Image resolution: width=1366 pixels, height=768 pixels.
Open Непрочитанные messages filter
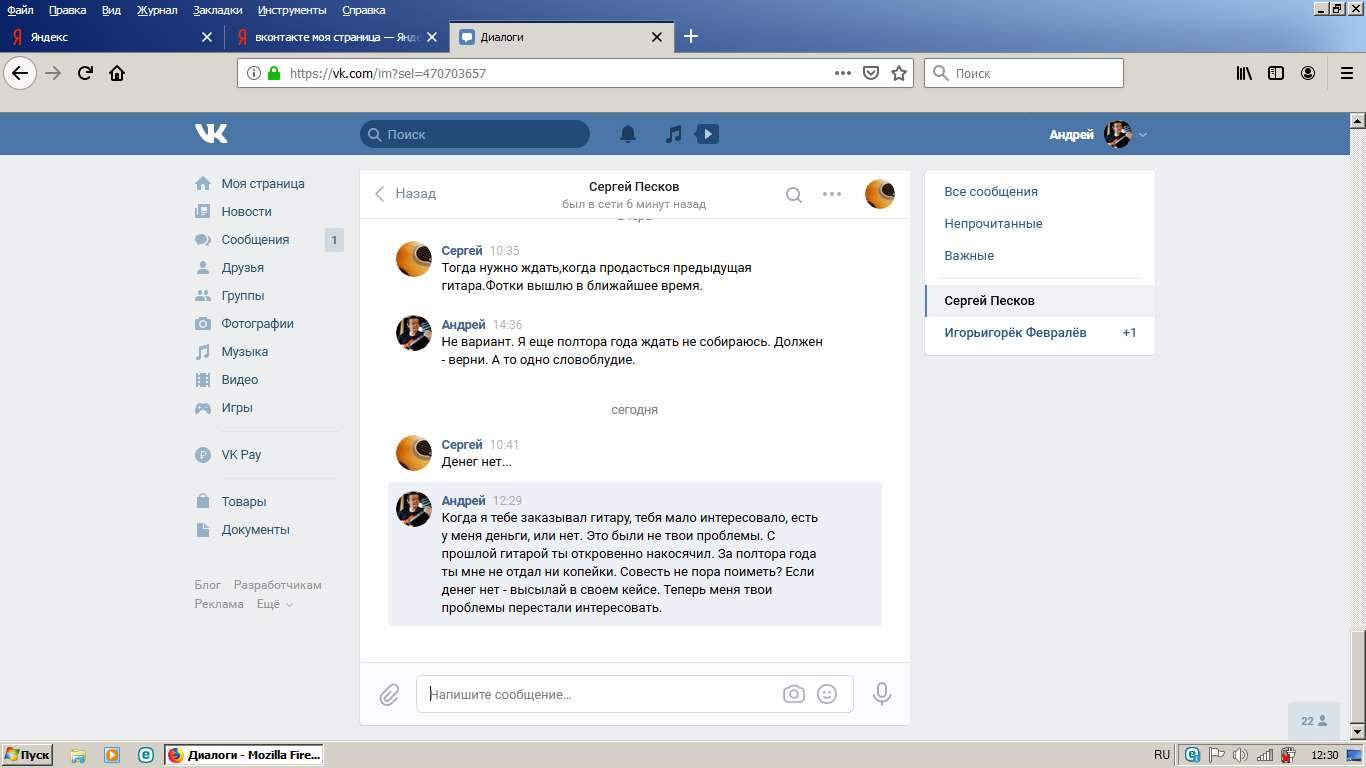[993, 224]
